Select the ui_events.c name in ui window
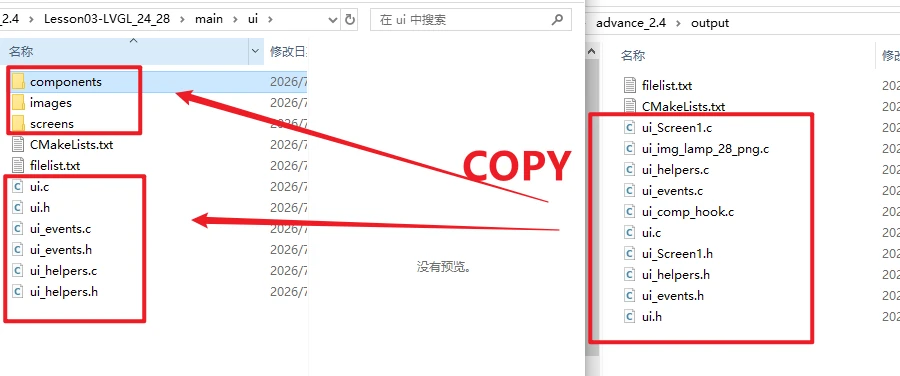This screenshot has width=900, height=376. (x=61, y=228)
